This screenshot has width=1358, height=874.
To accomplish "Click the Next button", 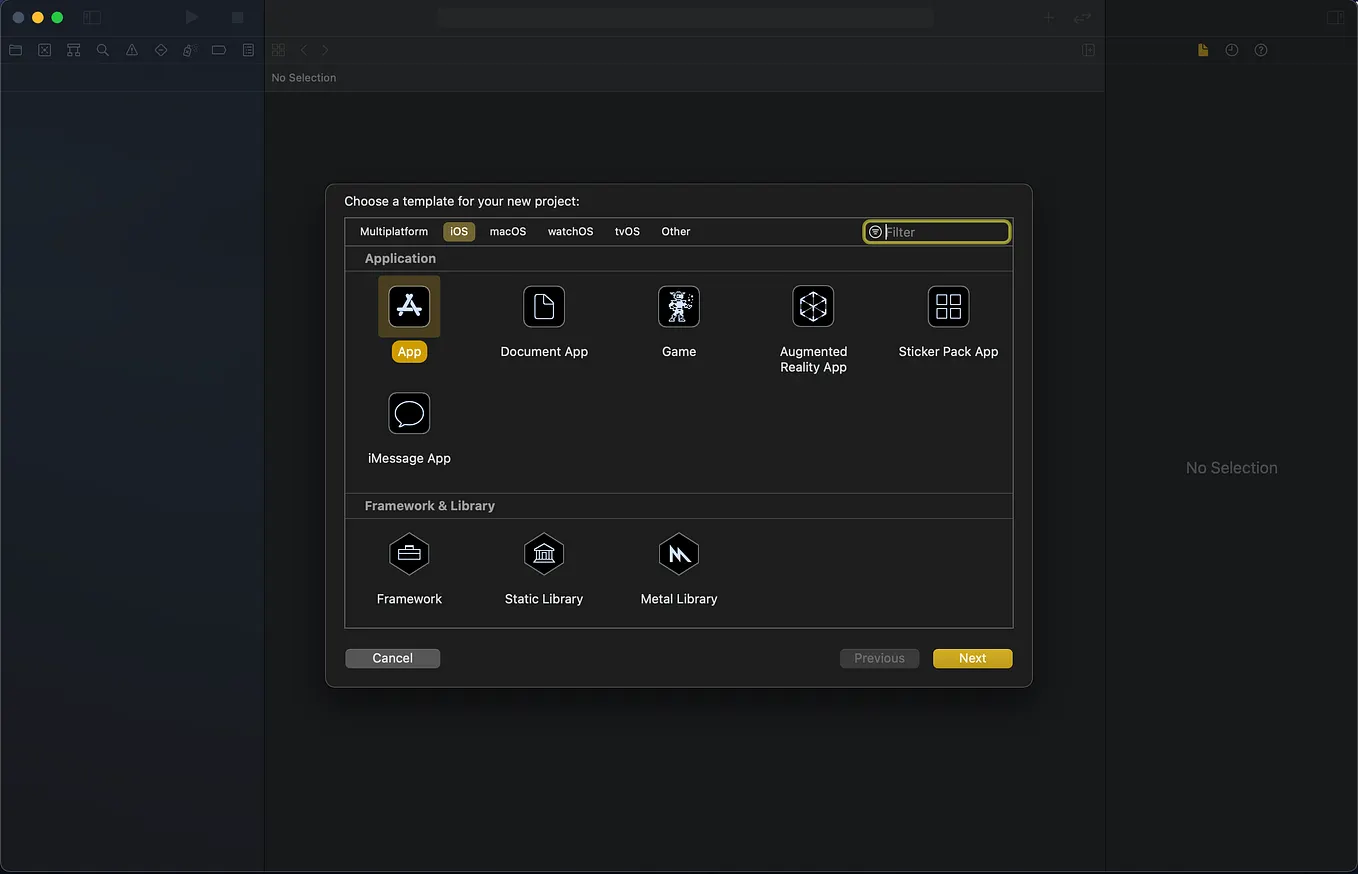I will (x=973, y=658).
